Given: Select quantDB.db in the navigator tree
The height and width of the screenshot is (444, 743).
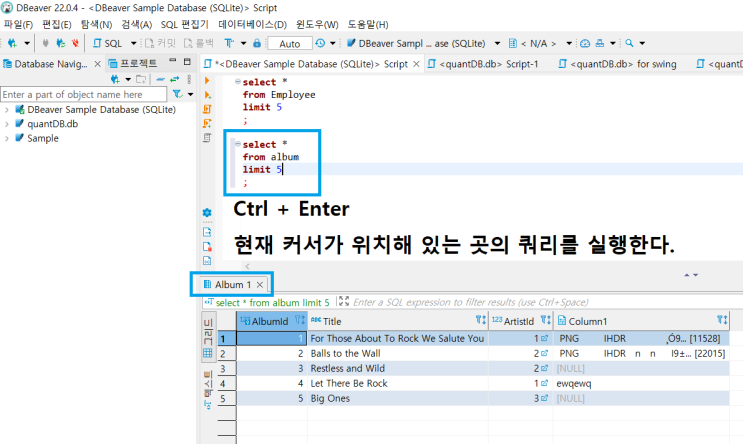Looking at the screenshot, I should point(52,124).
